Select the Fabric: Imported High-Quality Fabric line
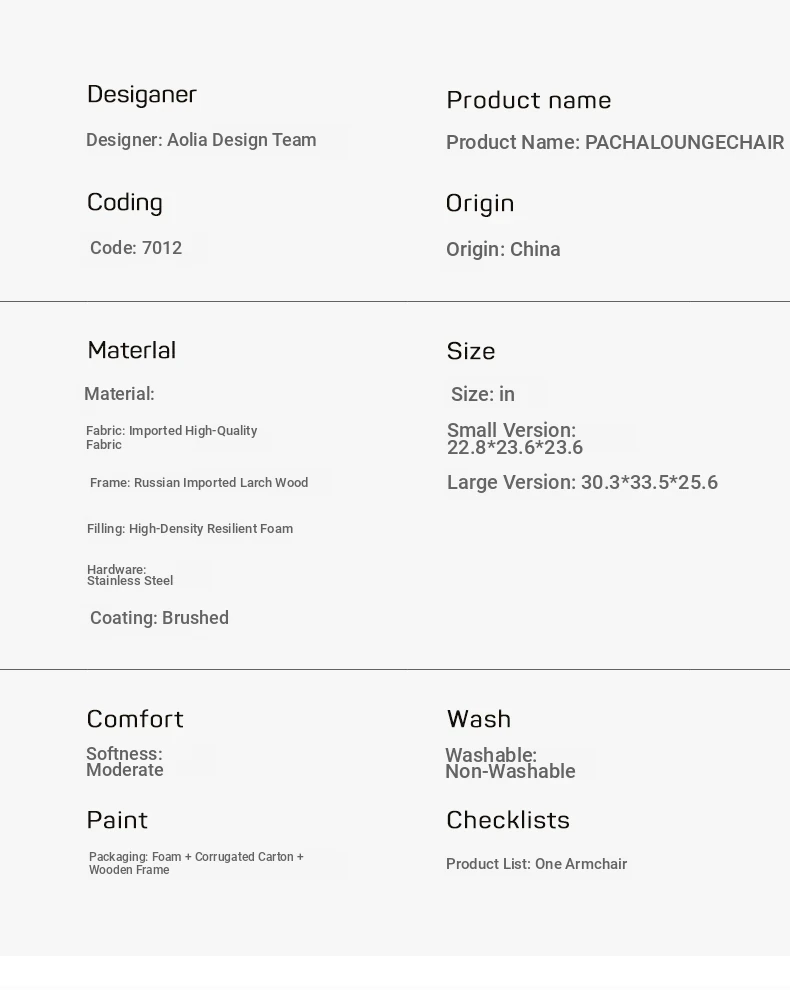Image resolution: width=790 pixels, height=990 pixels. point(171,438)
